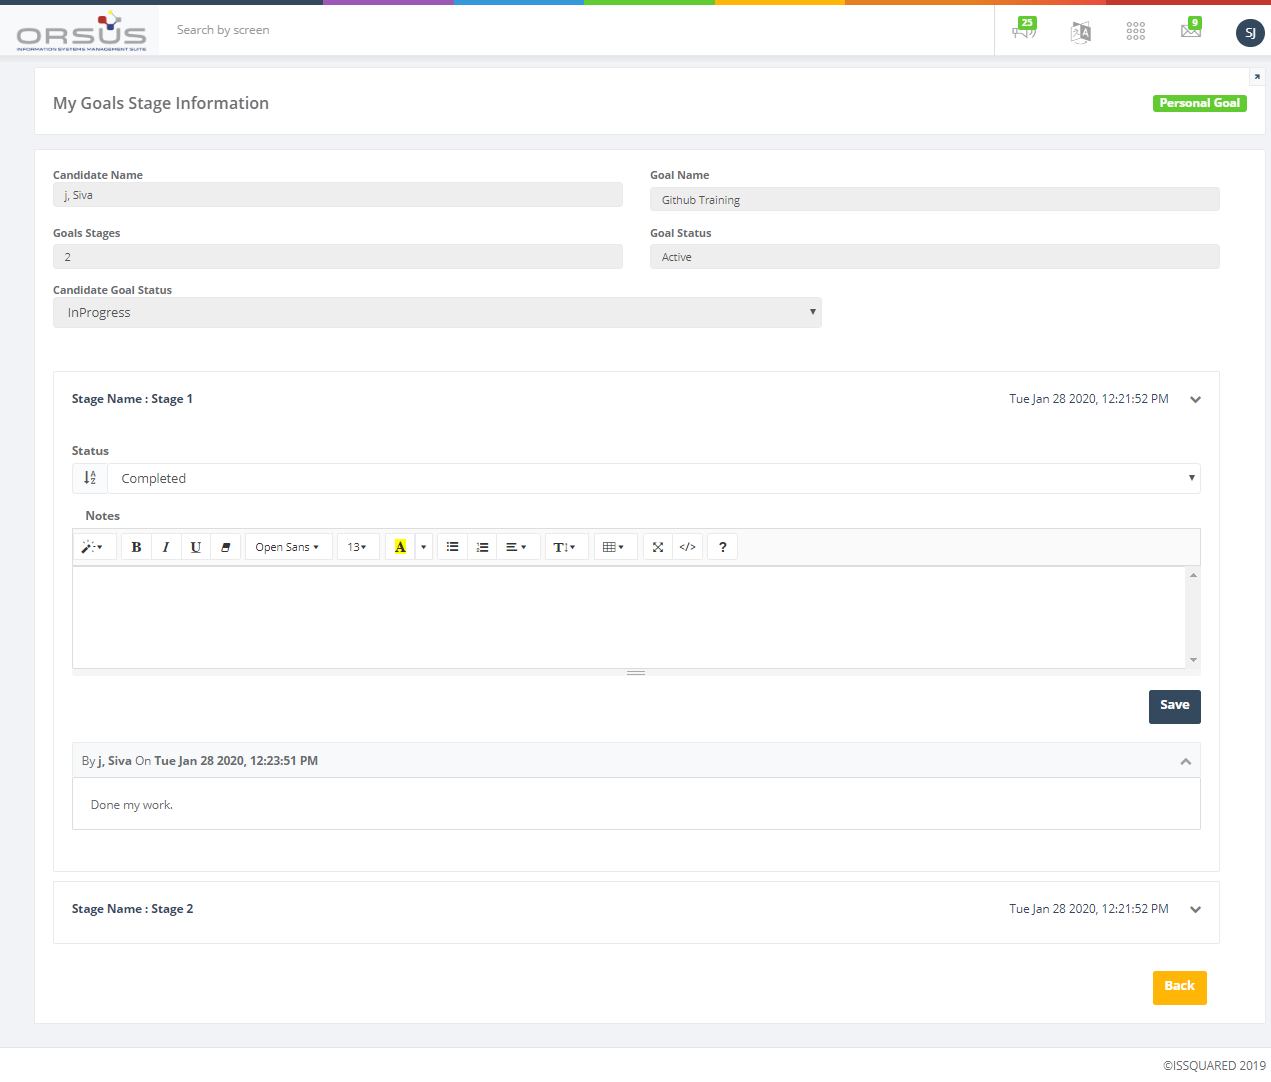Click the Save button

pyautogui.click(x=1174, y=706)
